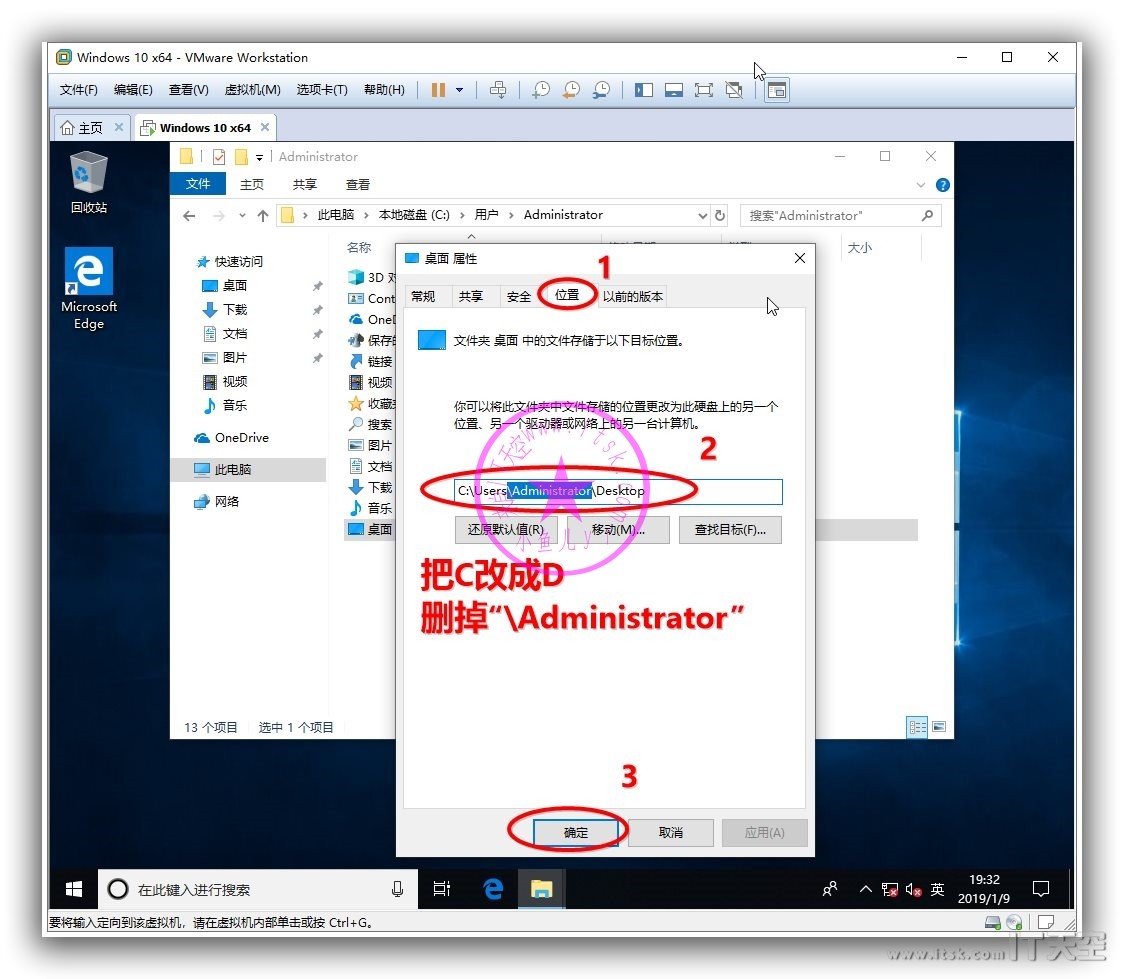Select 音乐 in the navigation pane
Viewport: 1124px width, 979px height.
coord(225,406)
